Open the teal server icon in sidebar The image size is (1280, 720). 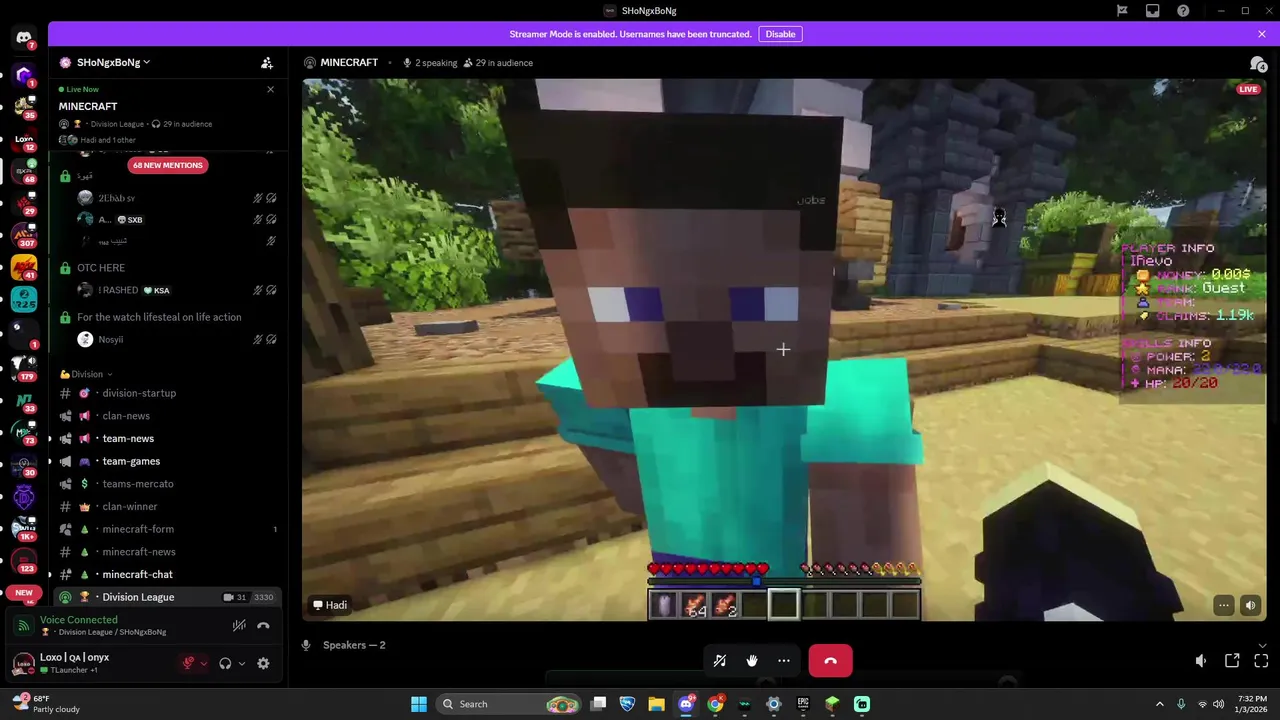(x=24, y=300)
